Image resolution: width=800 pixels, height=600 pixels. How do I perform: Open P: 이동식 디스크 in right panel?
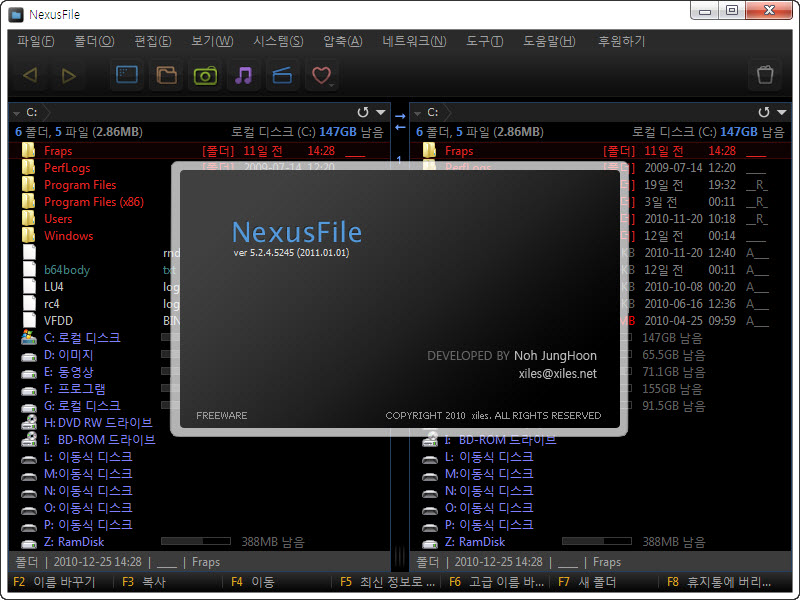[489, 525]
